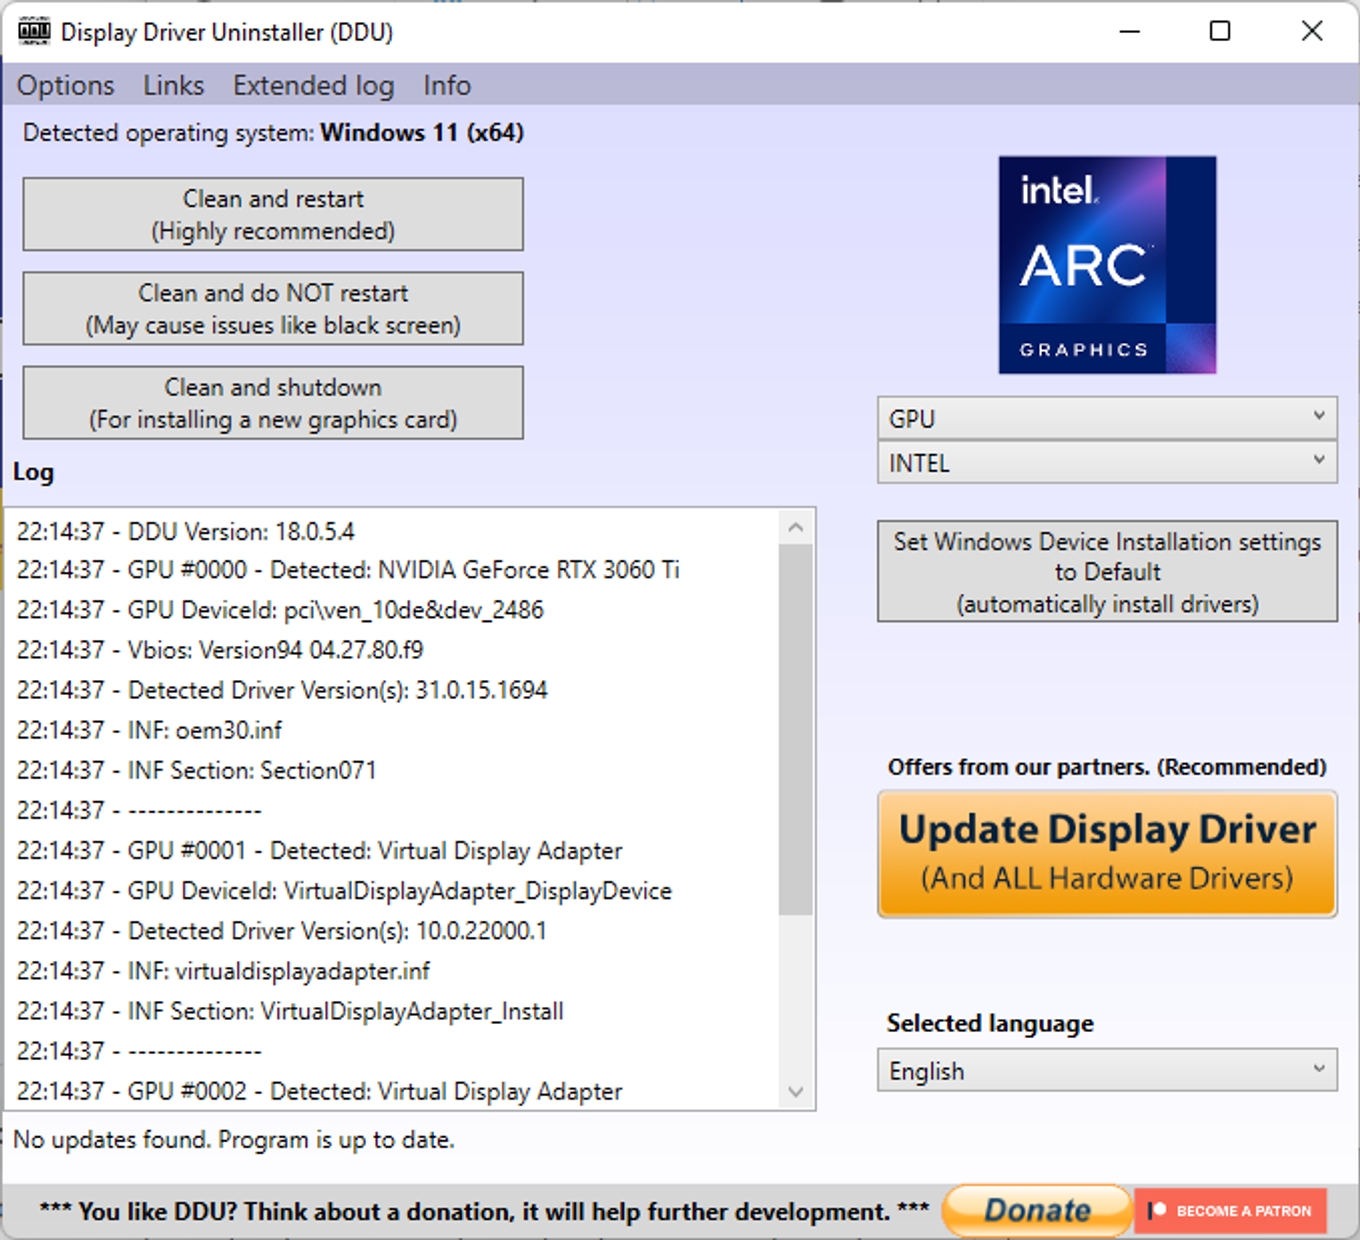Close the Display Driver Uninstaller window
This screenshot has height=1240, width=1360.
tap(1312, 31)
